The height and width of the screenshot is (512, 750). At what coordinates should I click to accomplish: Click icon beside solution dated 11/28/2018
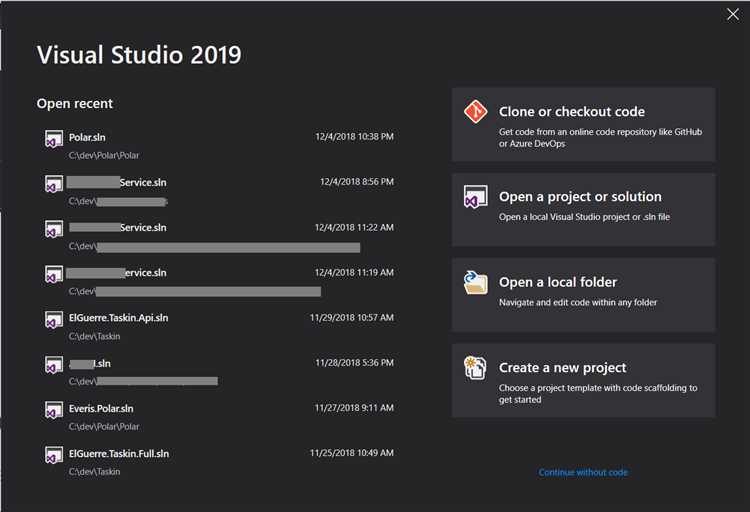click(x=54, y=365)
